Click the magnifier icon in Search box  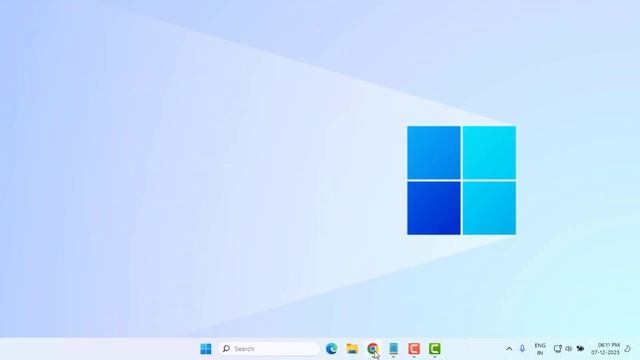click(226, 349)
